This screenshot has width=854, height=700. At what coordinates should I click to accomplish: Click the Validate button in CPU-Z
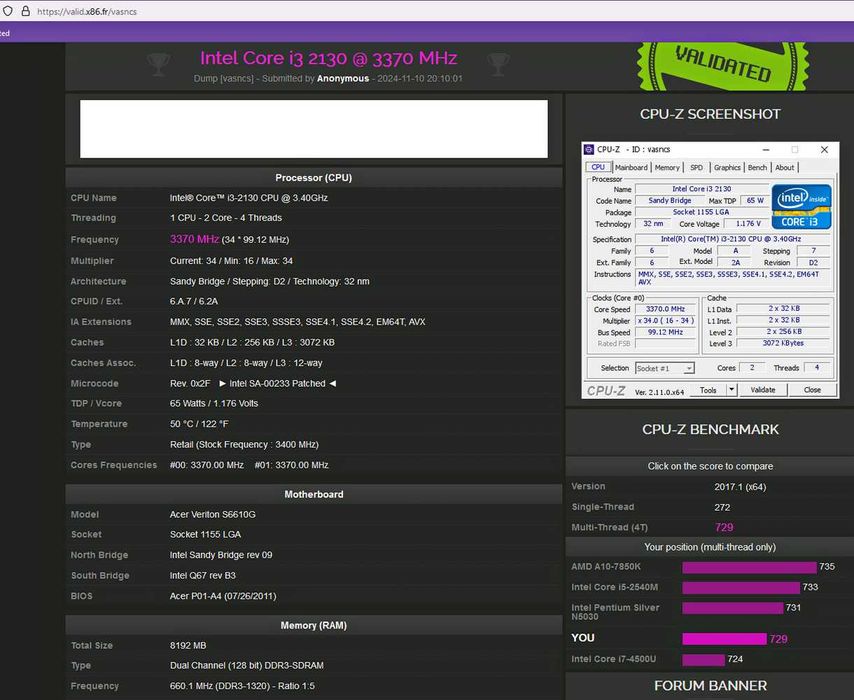762,390
